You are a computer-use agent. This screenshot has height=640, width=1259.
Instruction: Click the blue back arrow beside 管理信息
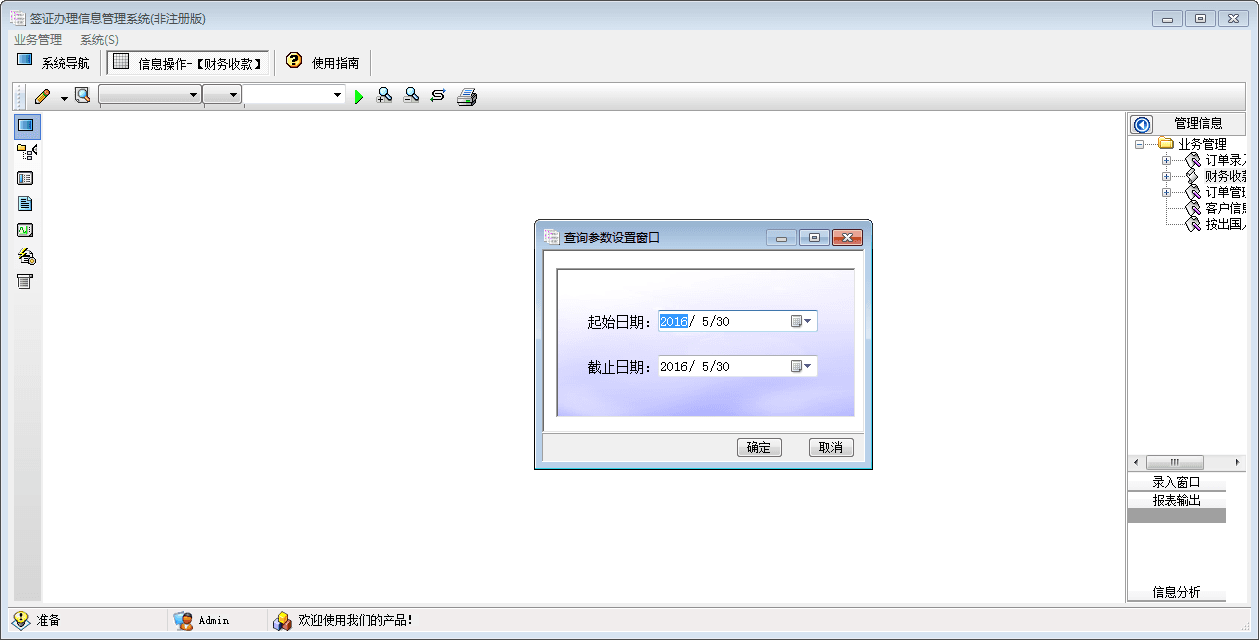[1141, 124]
